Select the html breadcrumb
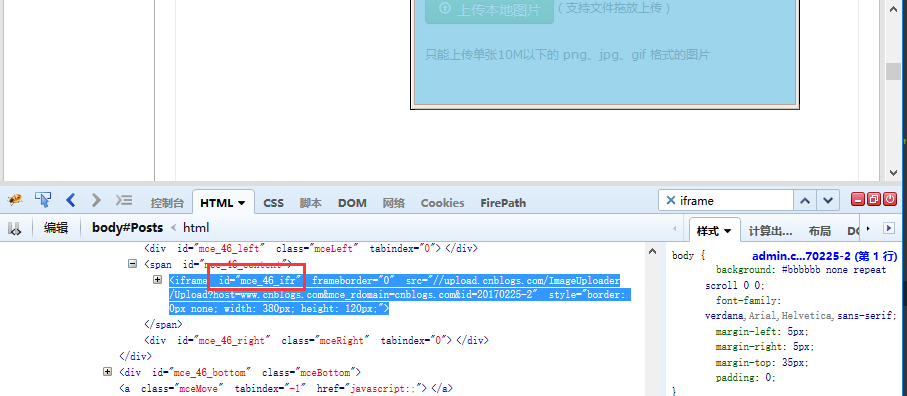Image resolution: width=907 pixels, height=396 pixels. point(196,228)
